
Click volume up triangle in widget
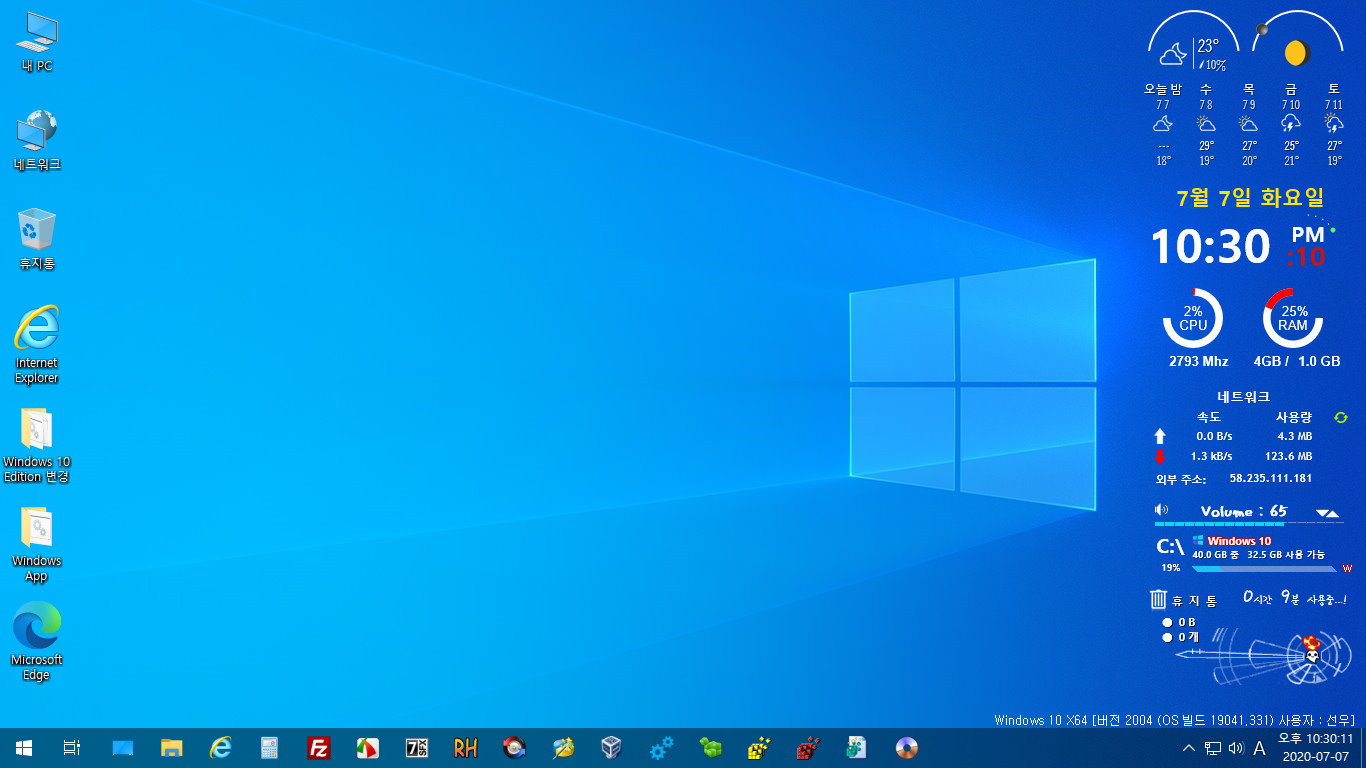(1333, 514)
